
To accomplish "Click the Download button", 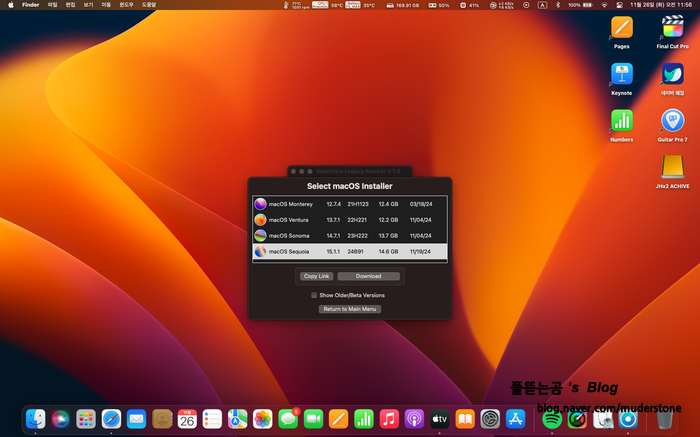I will coord(368,276).
